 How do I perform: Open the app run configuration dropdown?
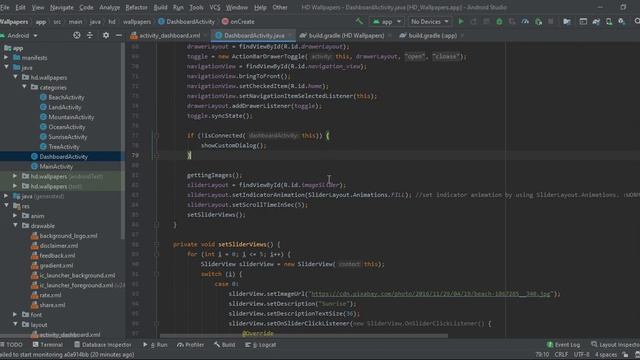point(387,22)
